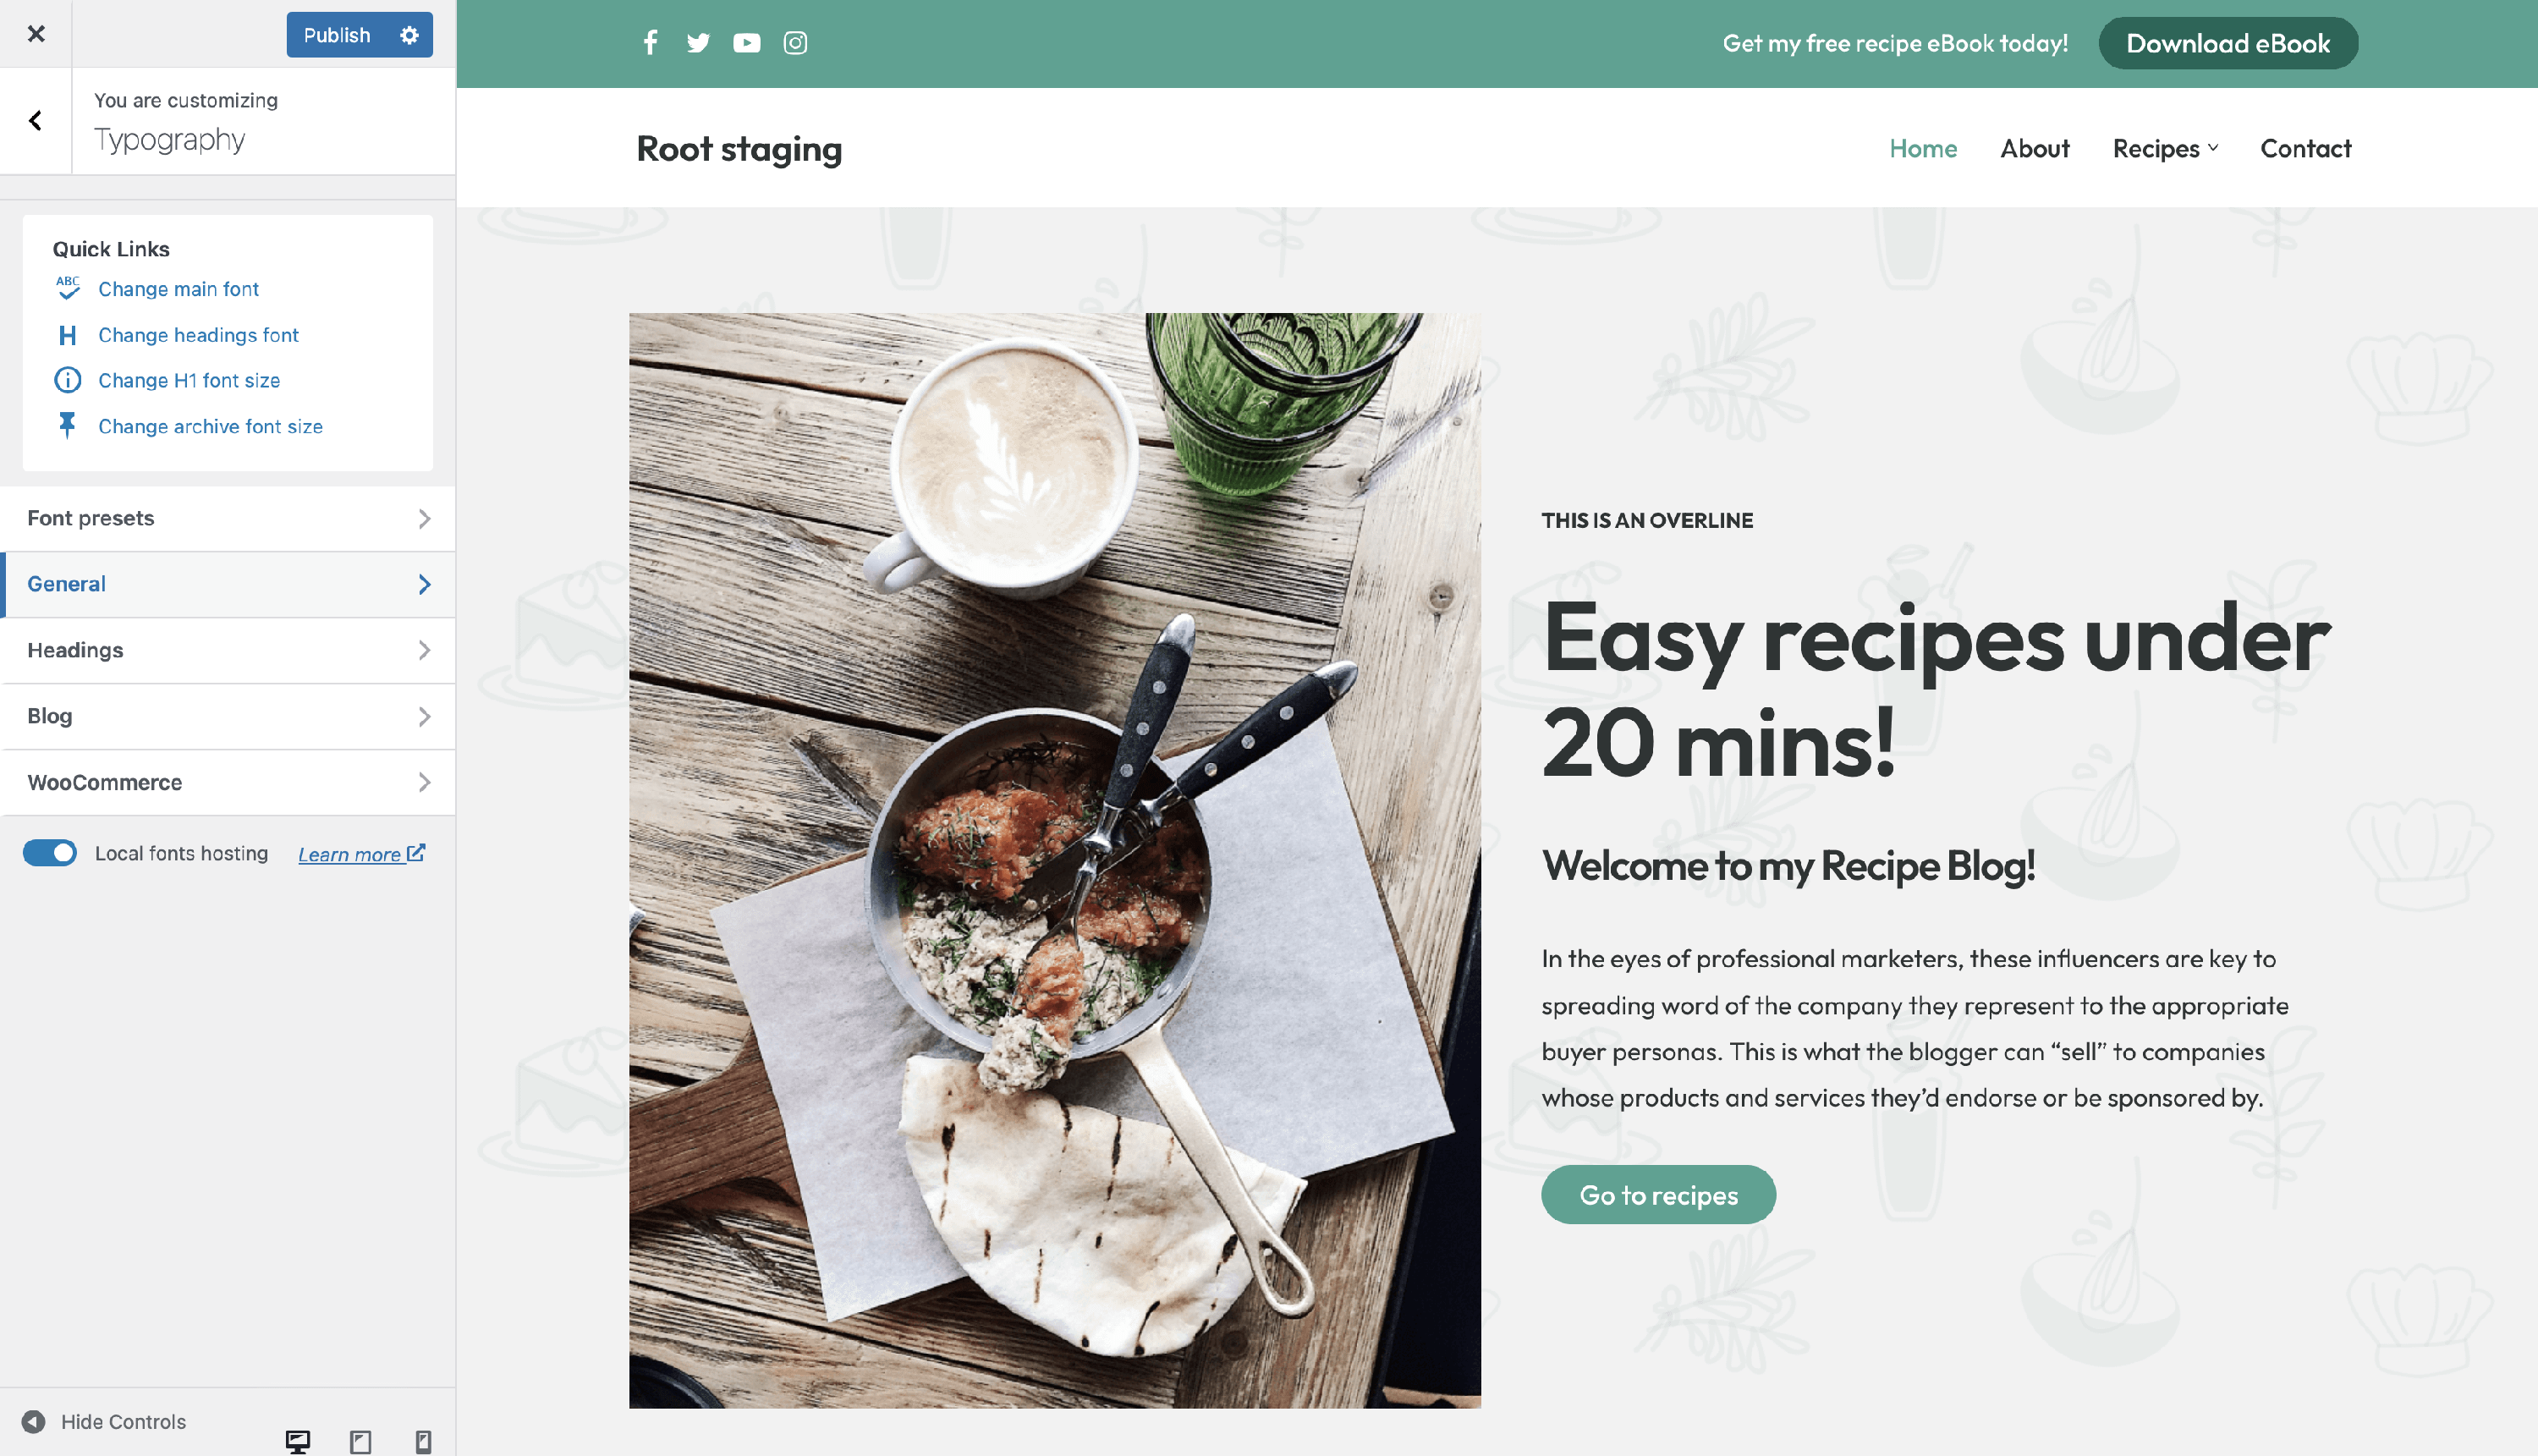
Task: Open publish settings gear icon
Action: (409, 35)
